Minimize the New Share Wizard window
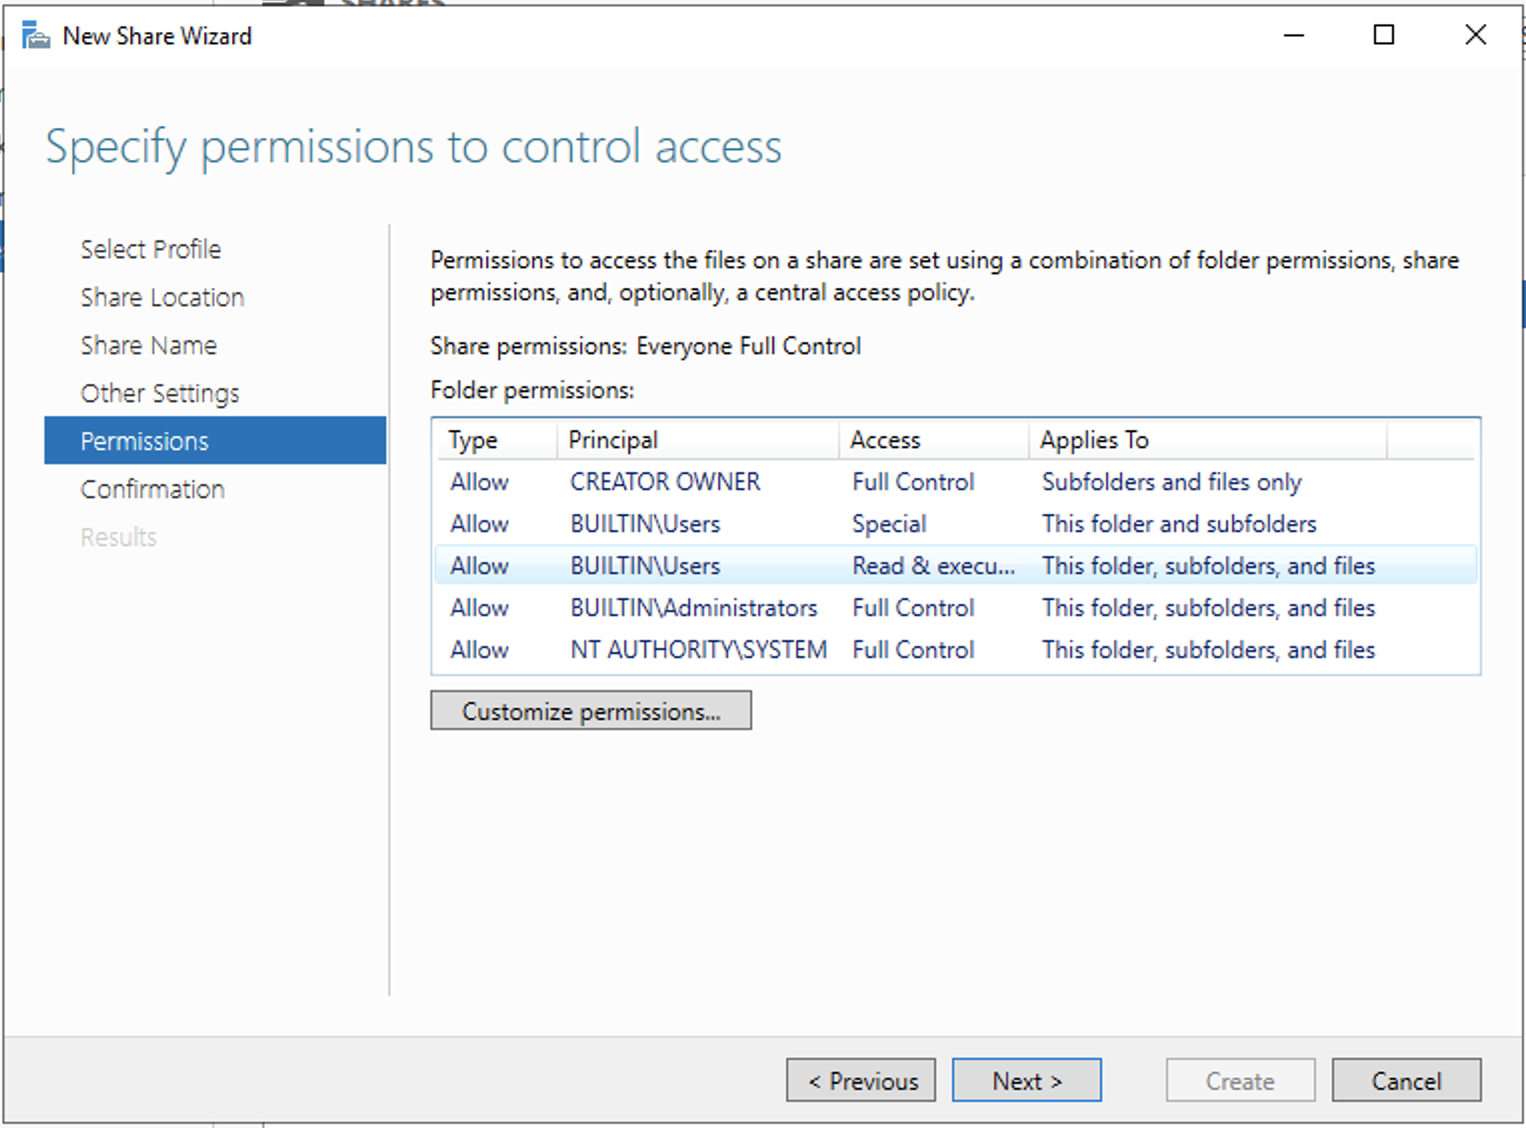 point(1293,36)
